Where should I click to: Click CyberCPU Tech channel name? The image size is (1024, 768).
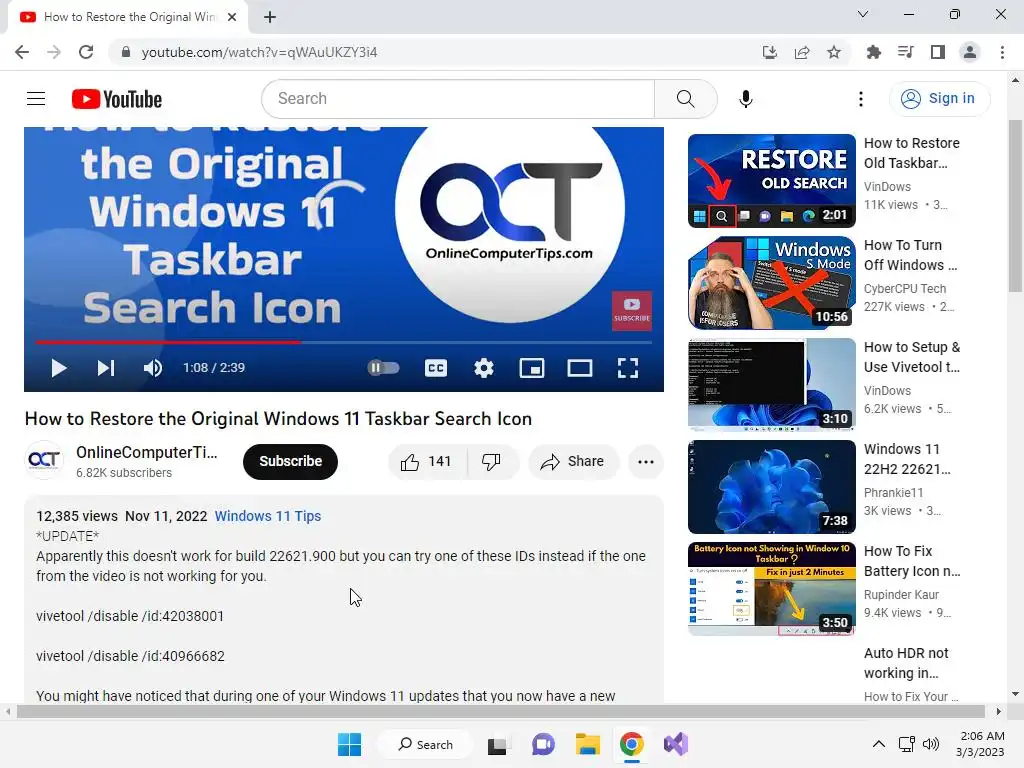click(904, 289)
